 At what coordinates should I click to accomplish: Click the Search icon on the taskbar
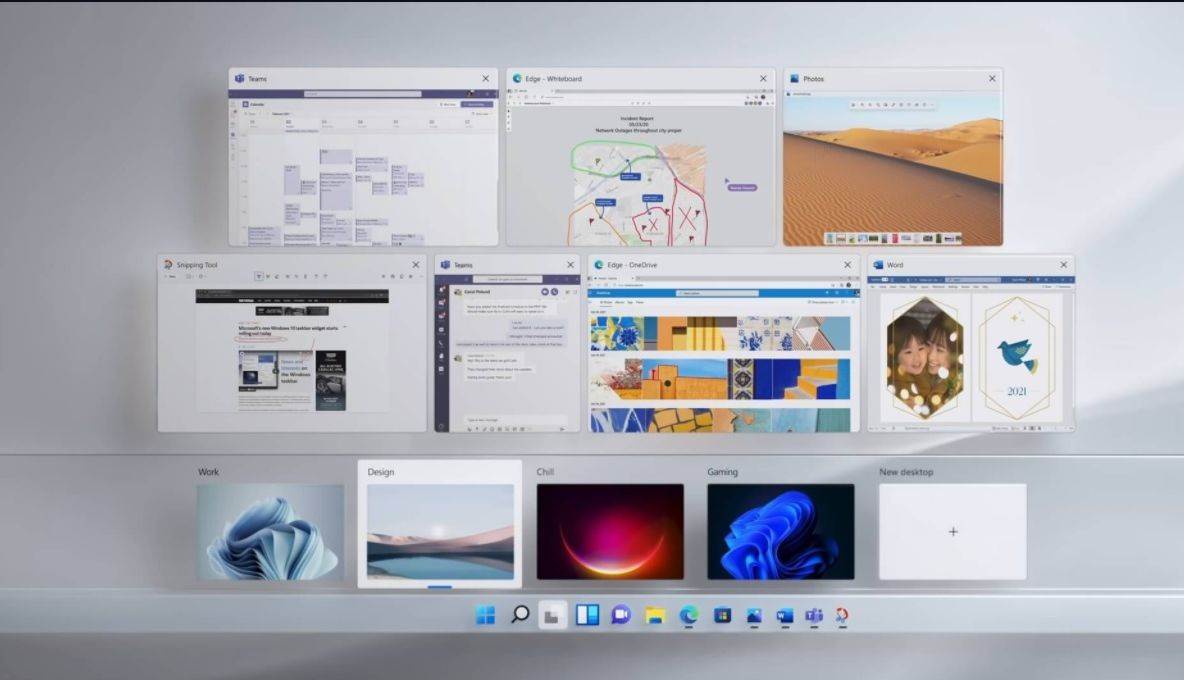point(521,617)
